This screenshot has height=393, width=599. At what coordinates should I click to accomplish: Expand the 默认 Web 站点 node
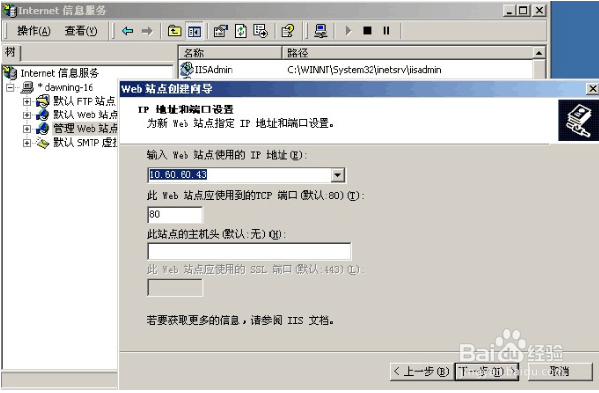(26, 115)
